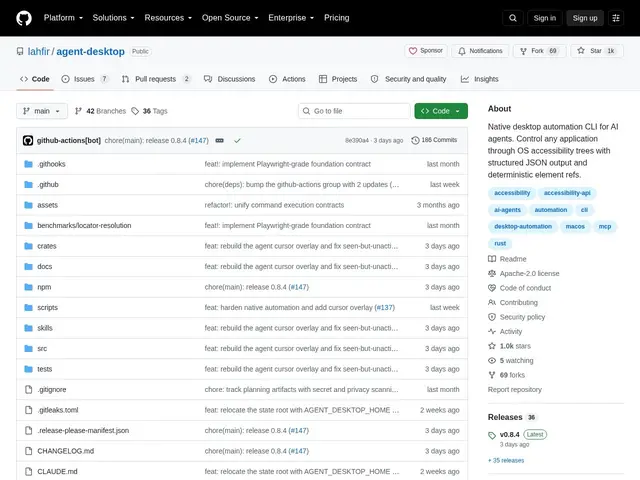
Task: Open the .release-please-manifest.json file
Action: tap(83, 431)
